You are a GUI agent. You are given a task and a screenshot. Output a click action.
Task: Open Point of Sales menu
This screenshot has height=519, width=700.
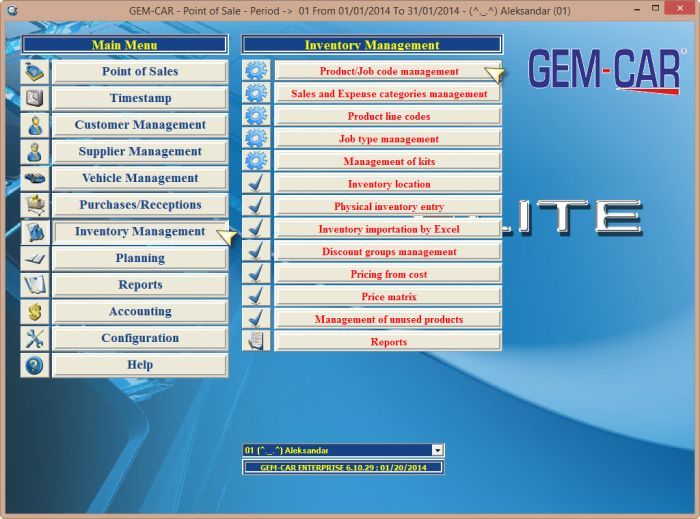140,71
